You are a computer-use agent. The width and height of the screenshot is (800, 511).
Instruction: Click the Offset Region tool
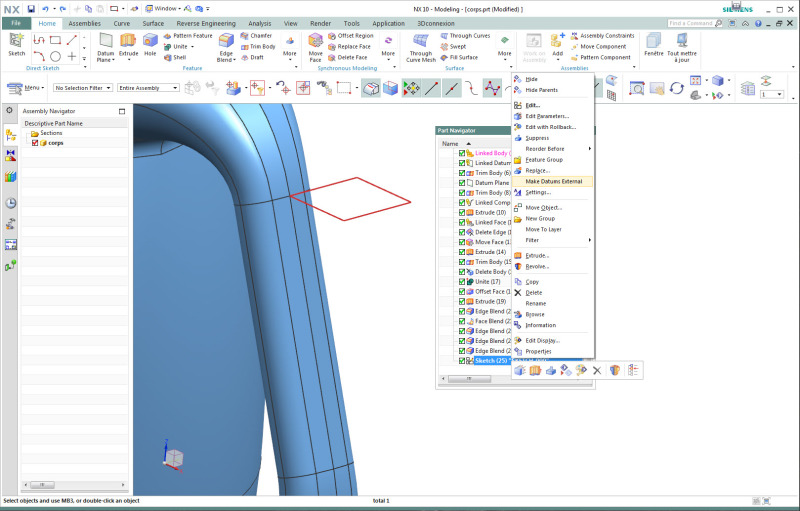point(351,36)
